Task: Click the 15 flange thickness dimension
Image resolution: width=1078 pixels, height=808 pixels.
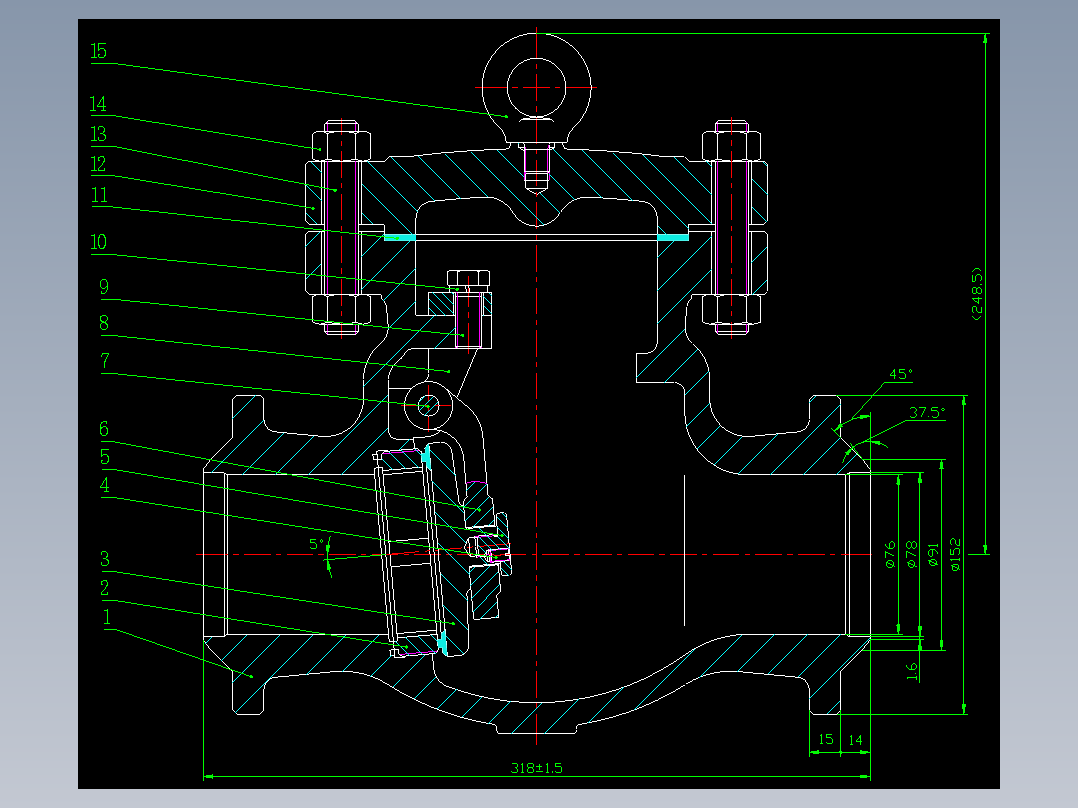Action: click(x=826, y=739)
